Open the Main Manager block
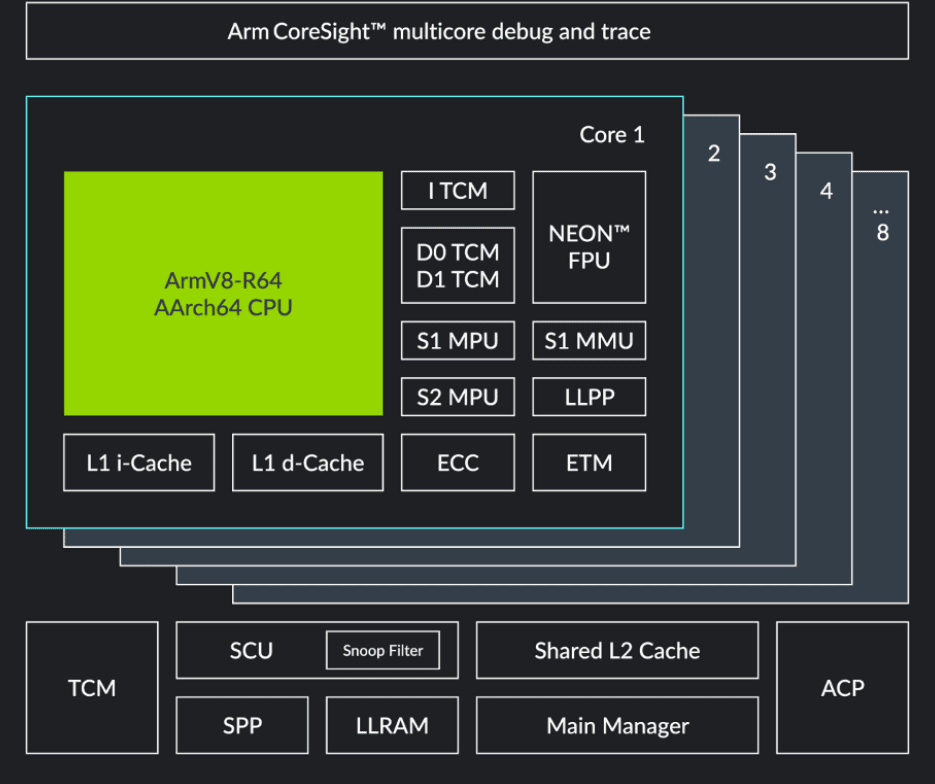Viewport: 935px width, 784px height. click(x=617, y=725)
